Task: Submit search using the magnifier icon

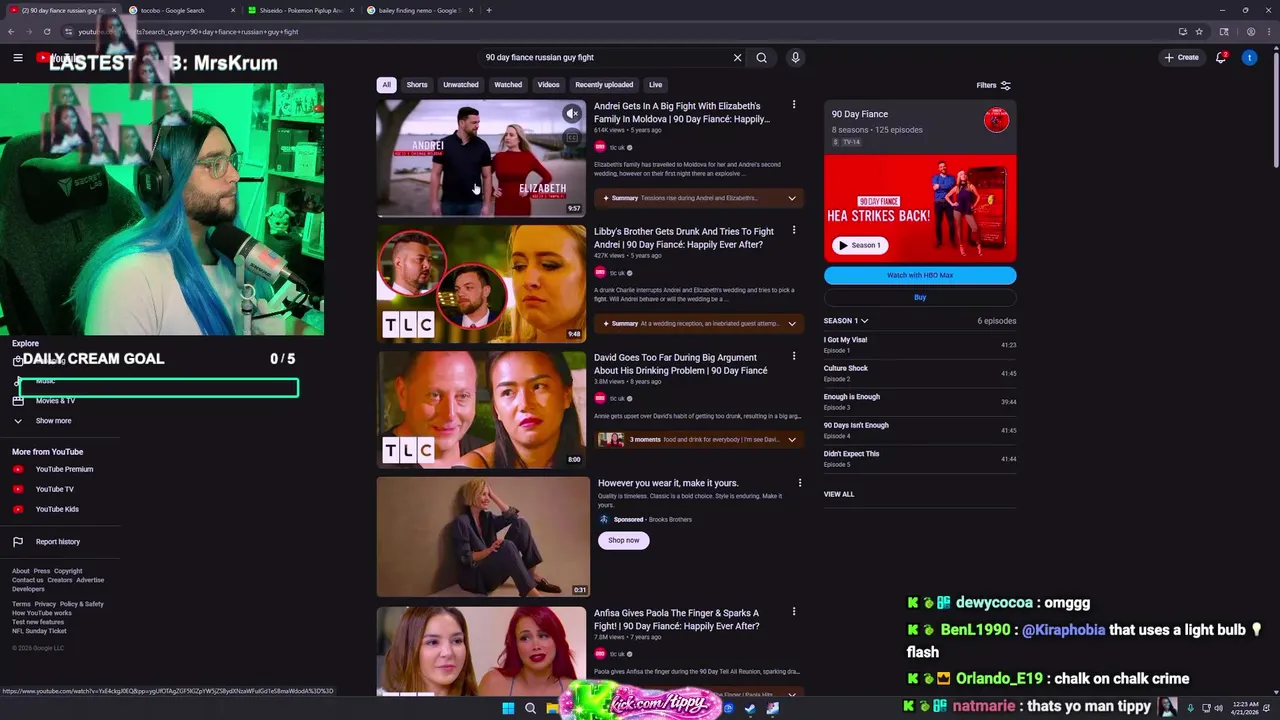Action: [x=762, y=58]
